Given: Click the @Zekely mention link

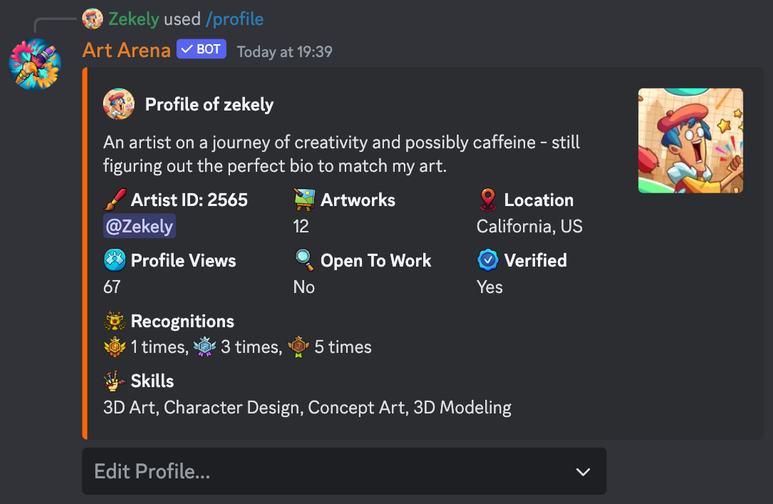Looking at the screenshot, I should (139, 226).
